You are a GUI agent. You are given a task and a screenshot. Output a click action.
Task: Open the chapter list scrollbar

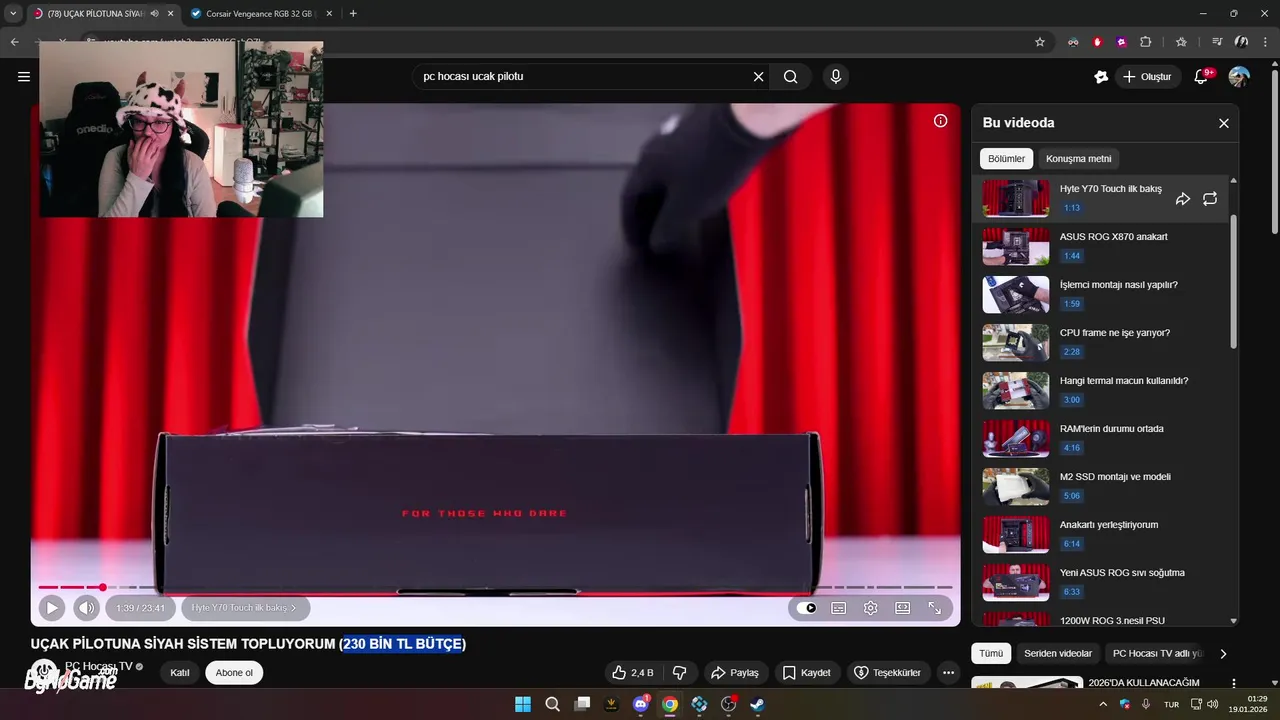1233,282
